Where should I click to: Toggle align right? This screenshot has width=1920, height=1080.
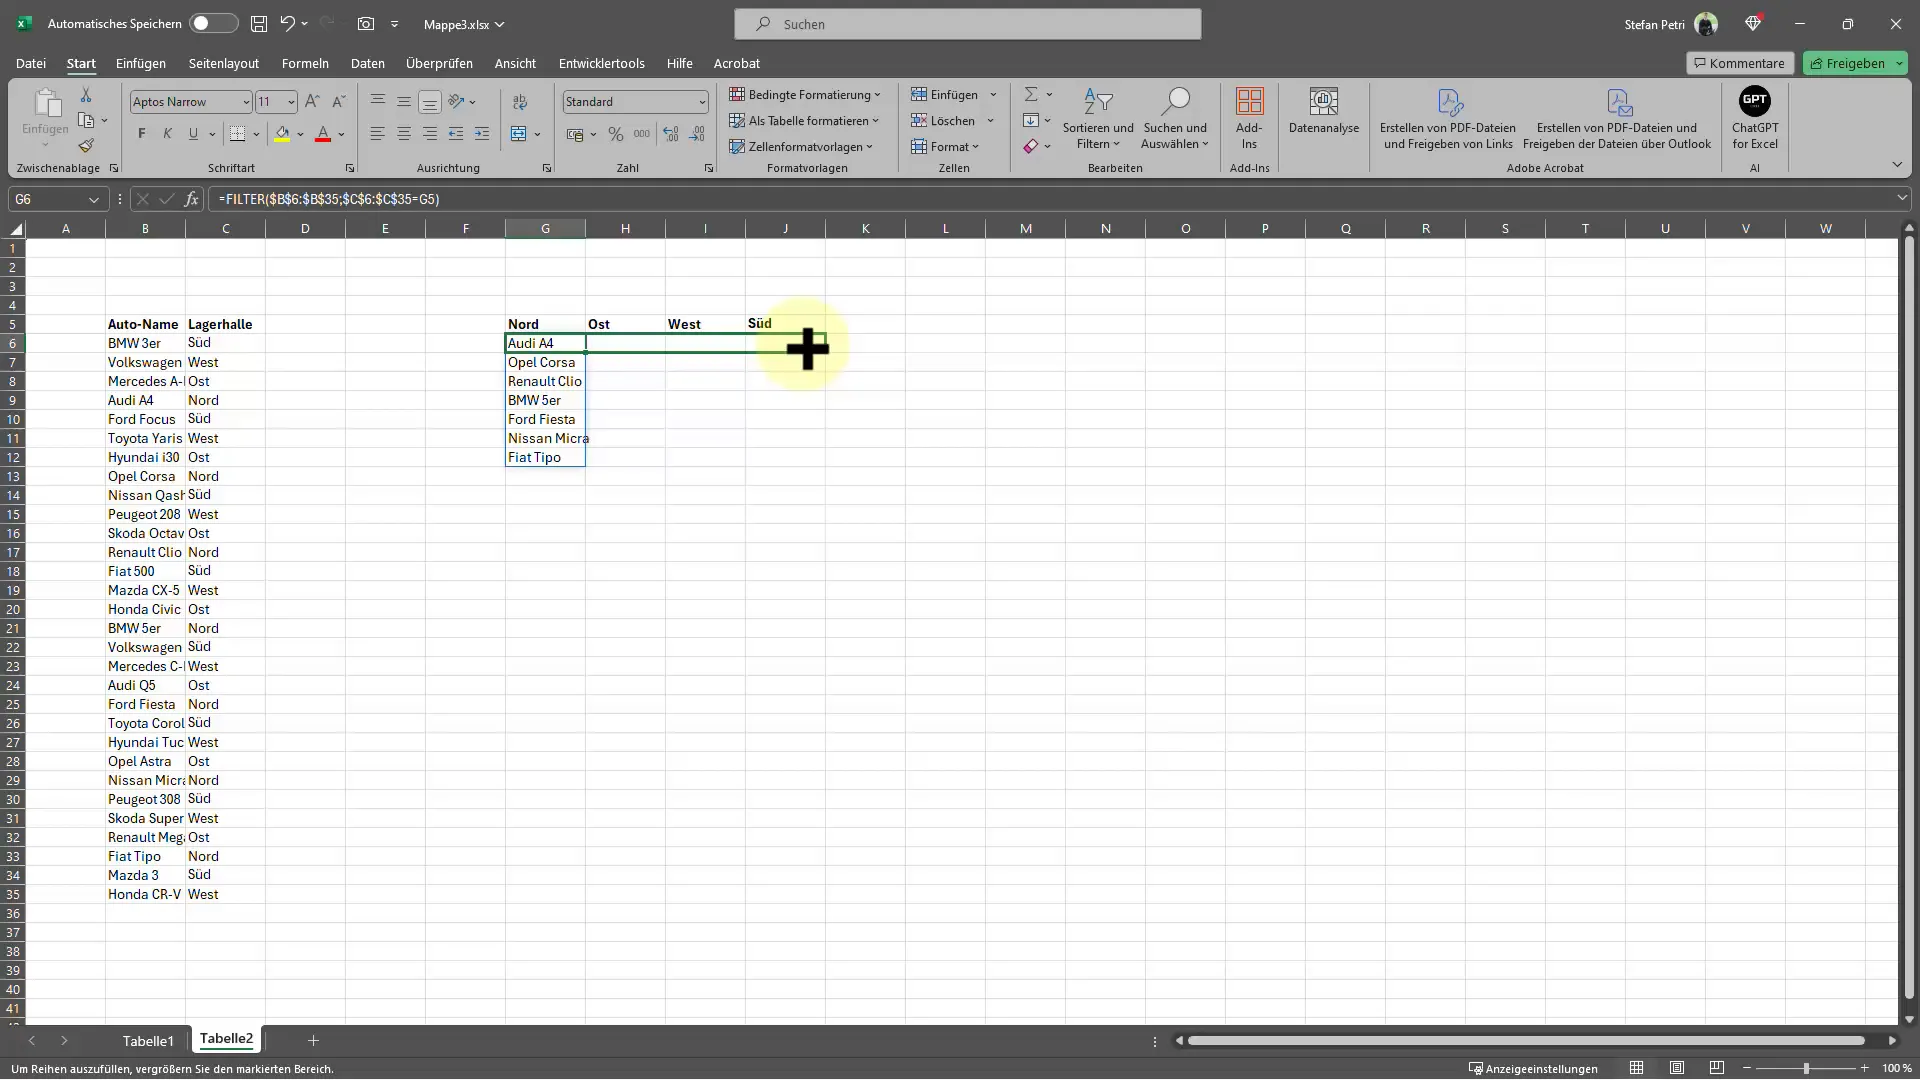(x=430, y=134)
